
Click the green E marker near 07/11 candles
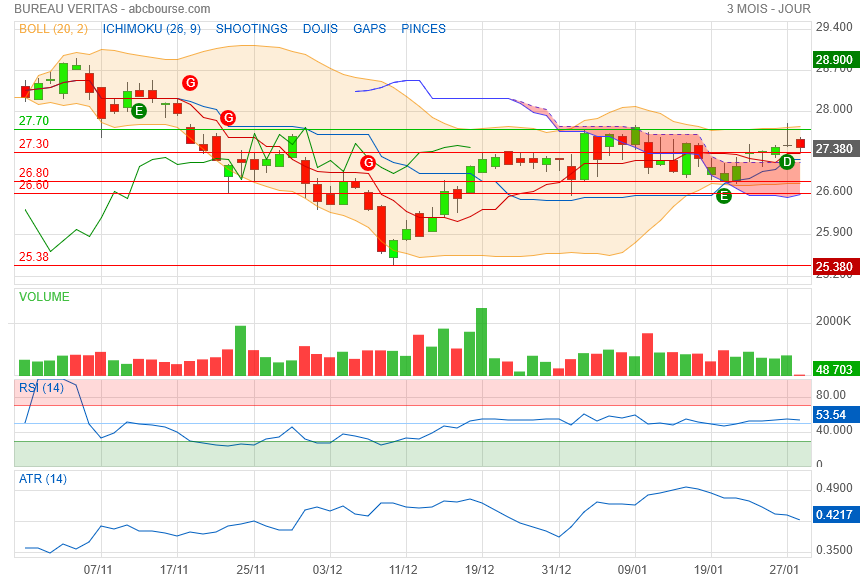click(x=139, y=111)
